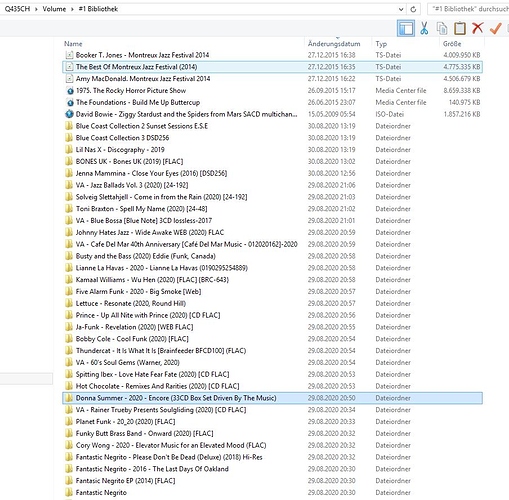The height and width of the screenshot is (500, 509).
Task: Click the Booker T. Jones file icon
Action: pyautogui.click(x=69, y=55)
